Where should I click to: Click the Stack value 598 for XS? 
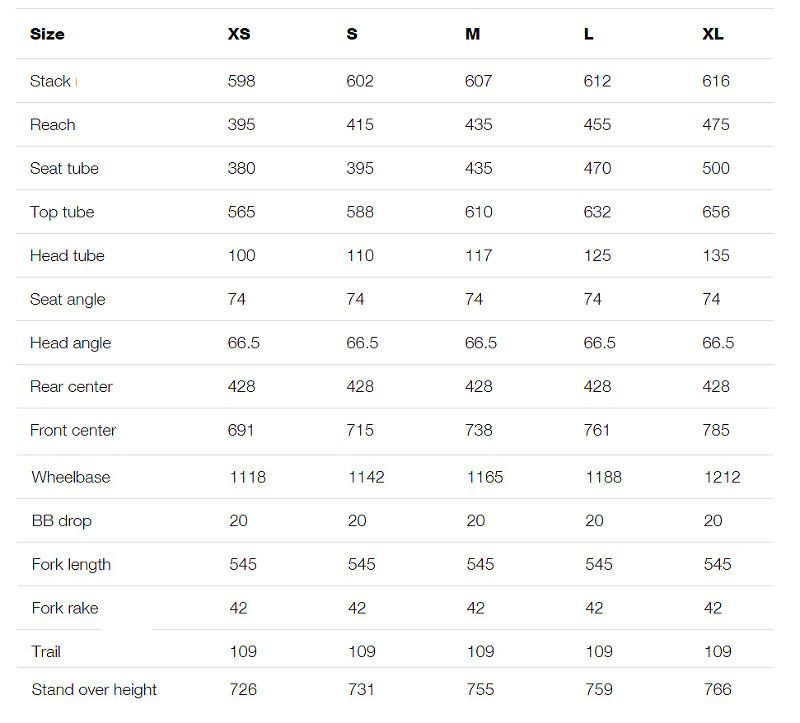point(242,81)
